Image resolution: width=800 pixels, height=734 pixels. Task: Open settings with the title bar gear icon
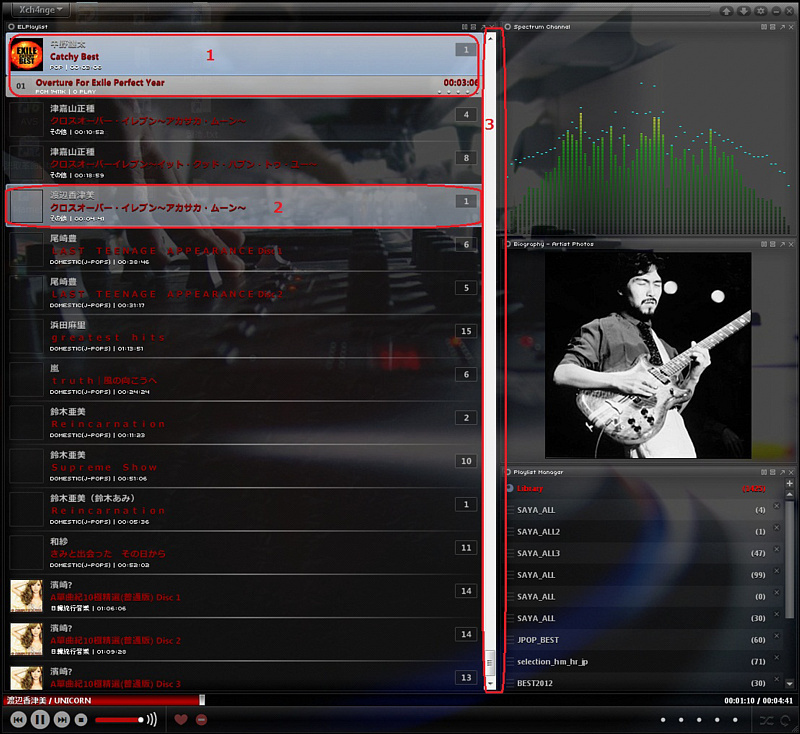click(760, 11)
